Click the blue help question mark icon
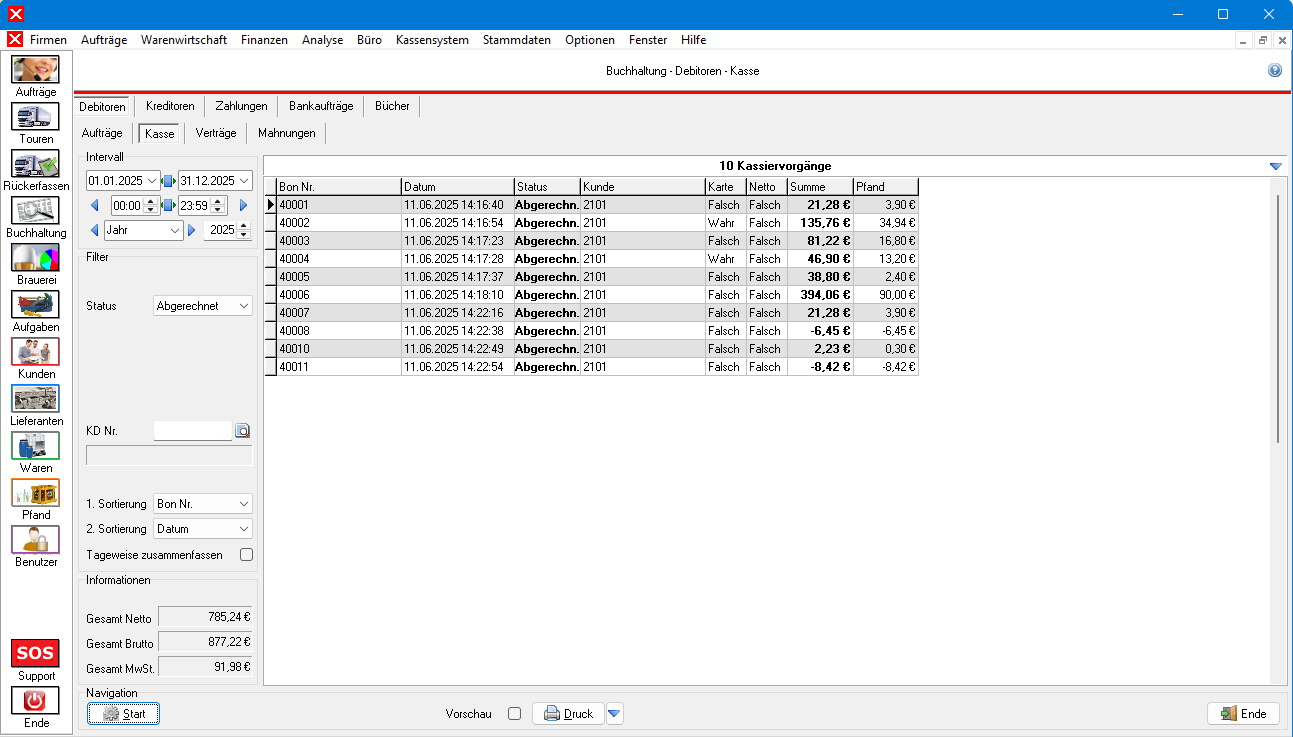The image size is (1293, 737). coord(1275,71)
